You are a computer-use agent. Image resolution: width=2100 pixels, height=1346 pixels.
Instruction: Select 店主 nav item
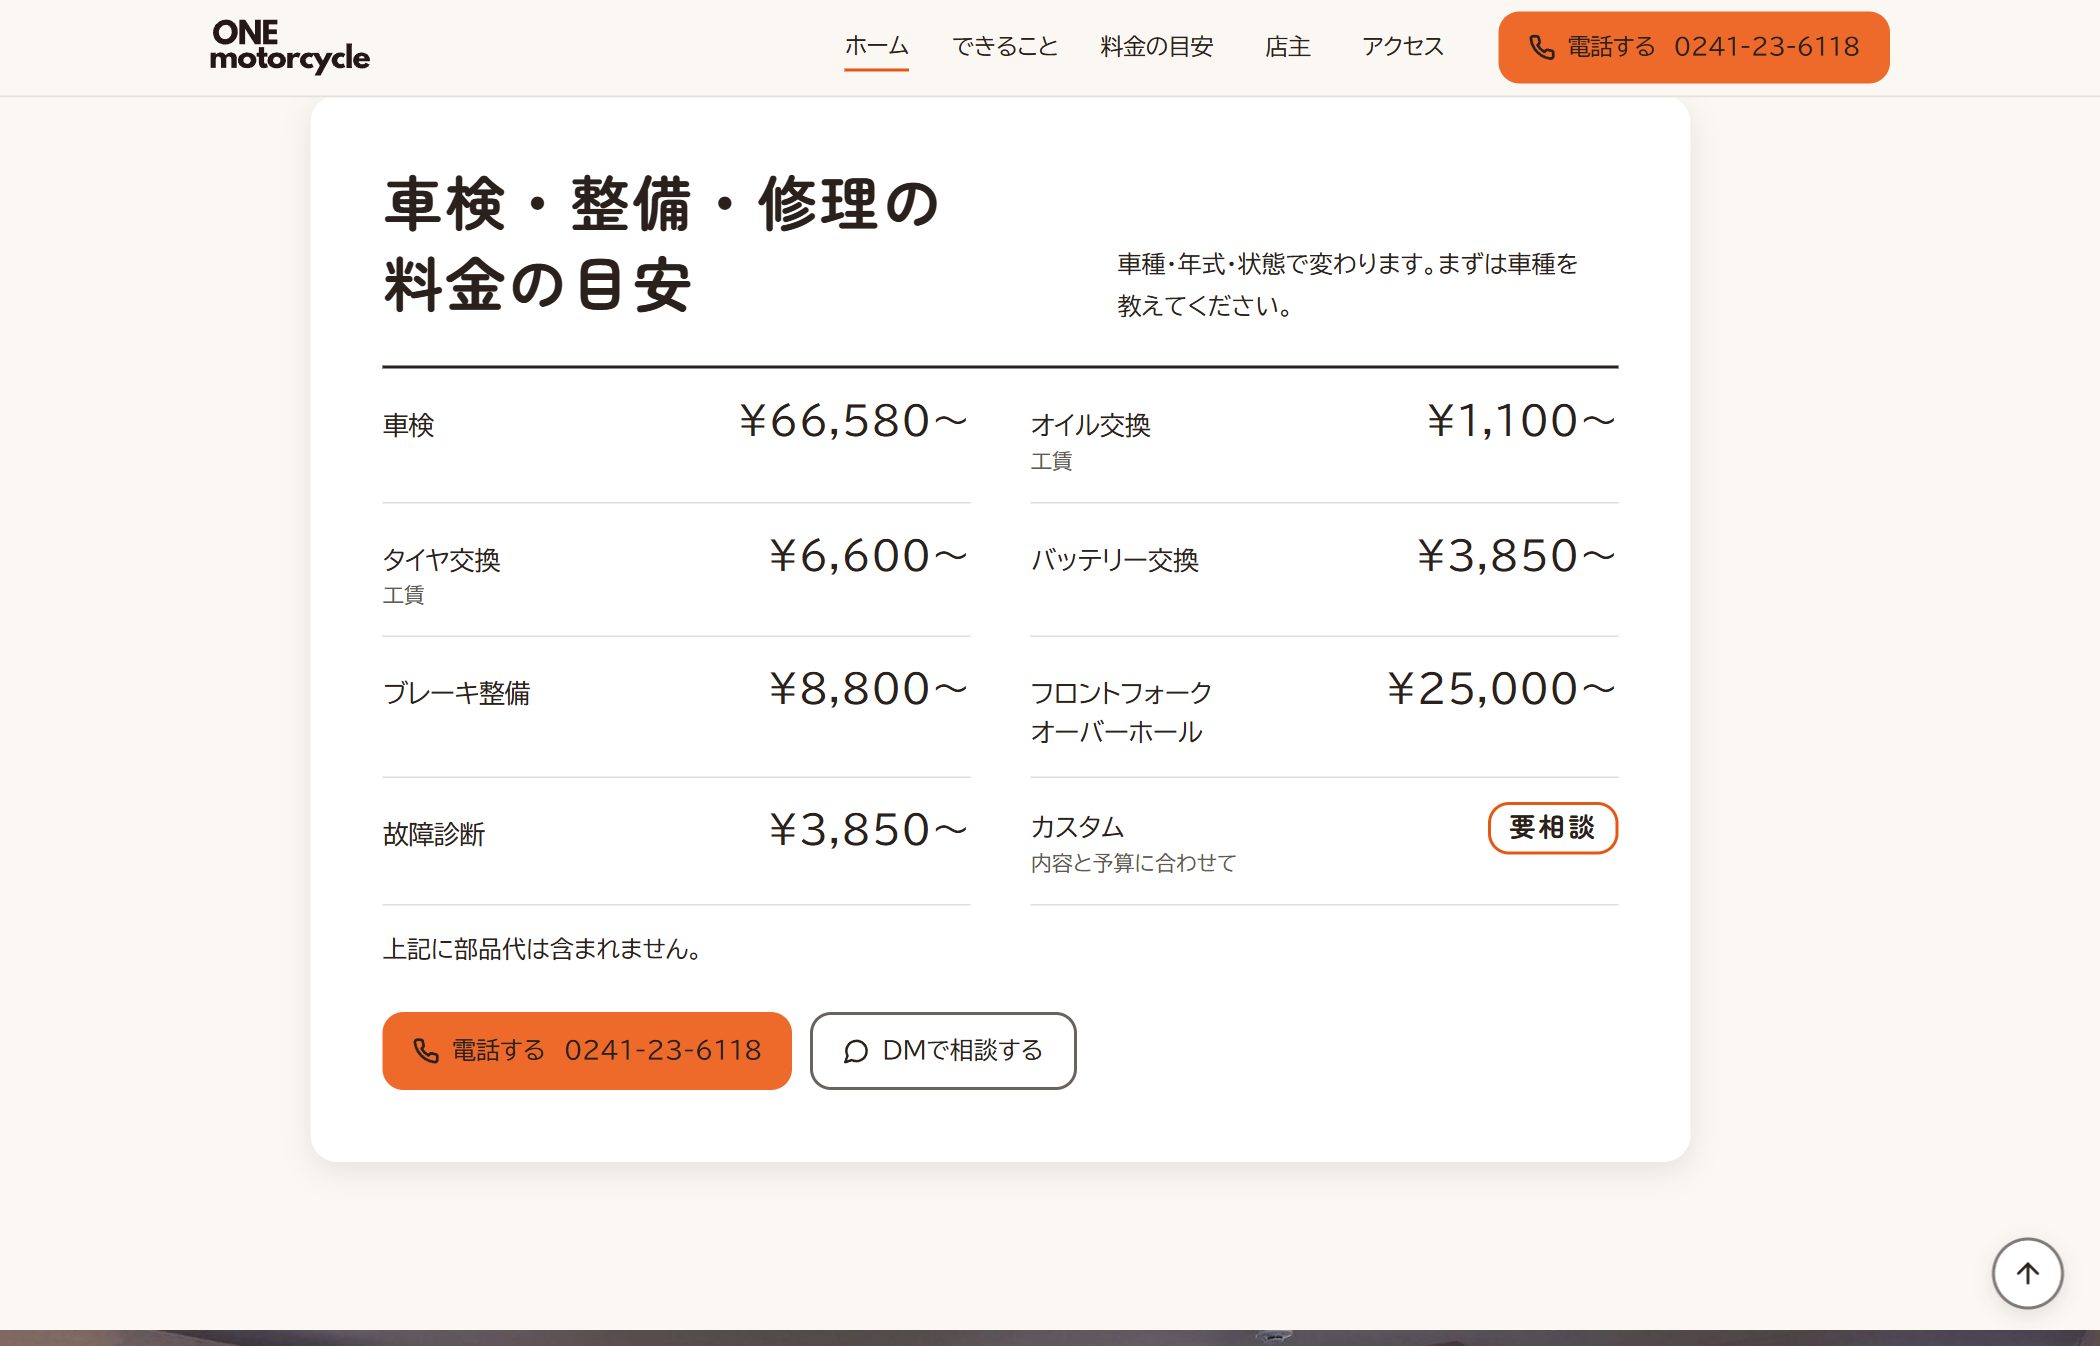(x=1287, y=47)
